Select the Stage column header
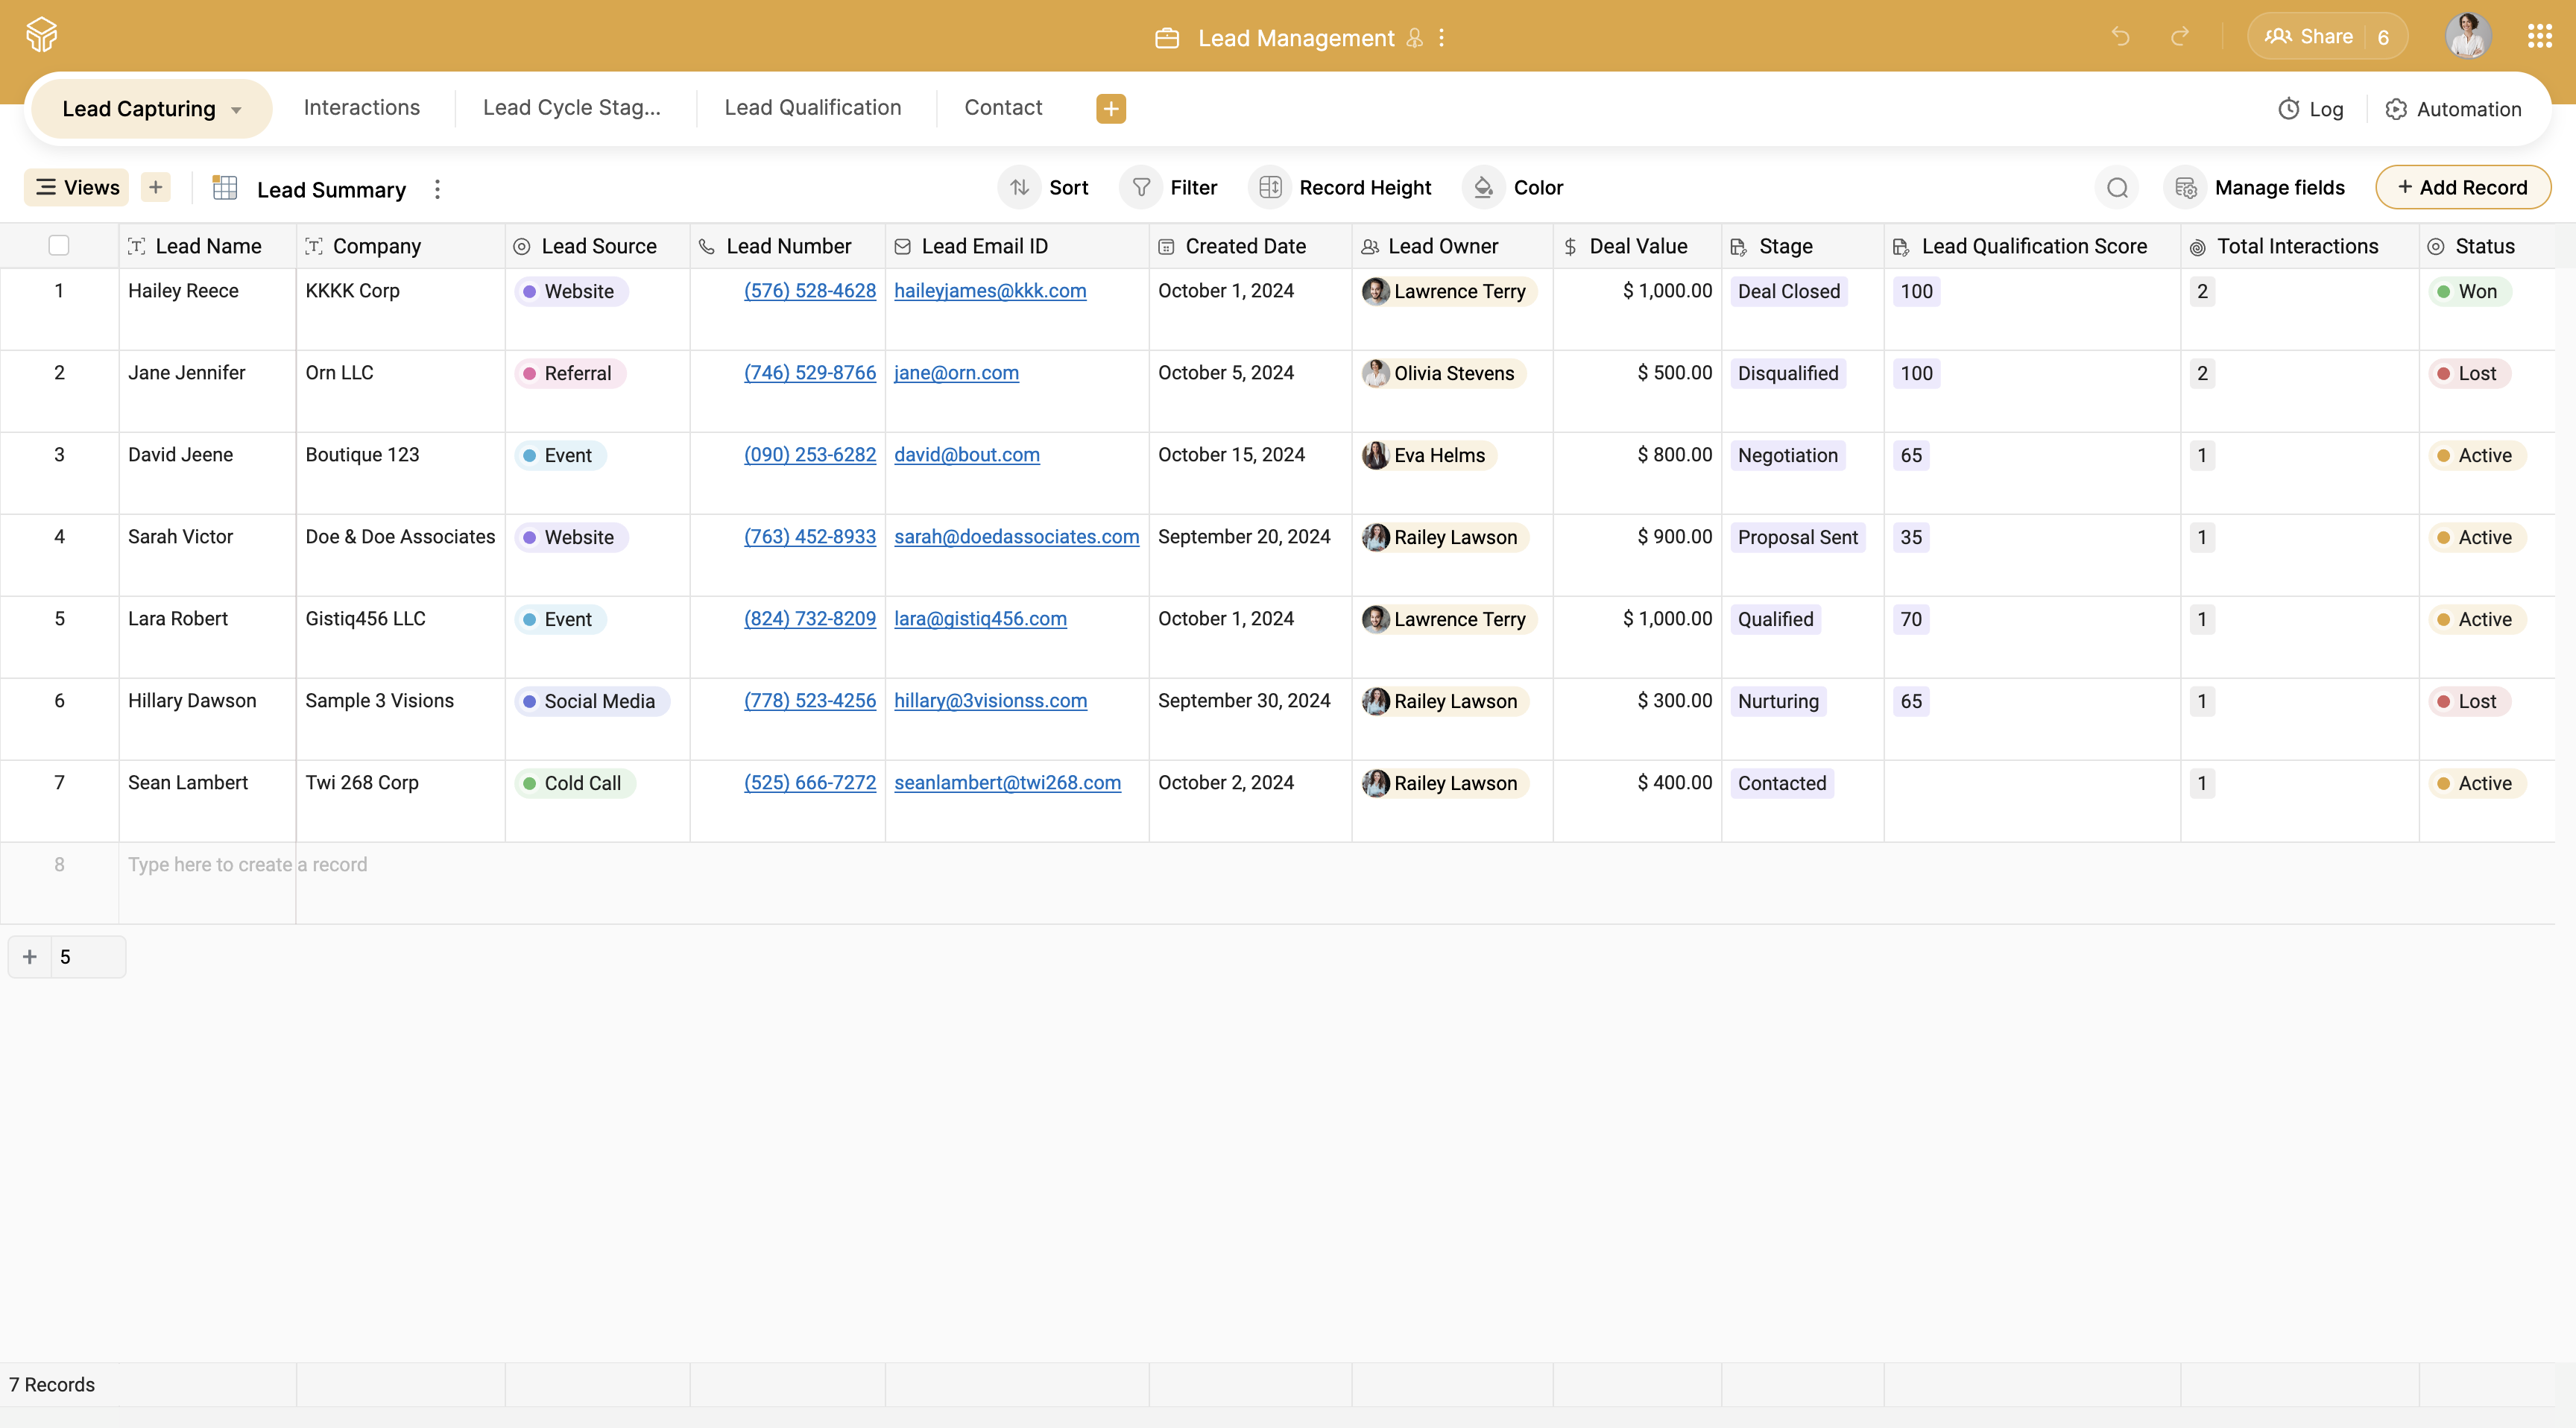 (1803, 246)
